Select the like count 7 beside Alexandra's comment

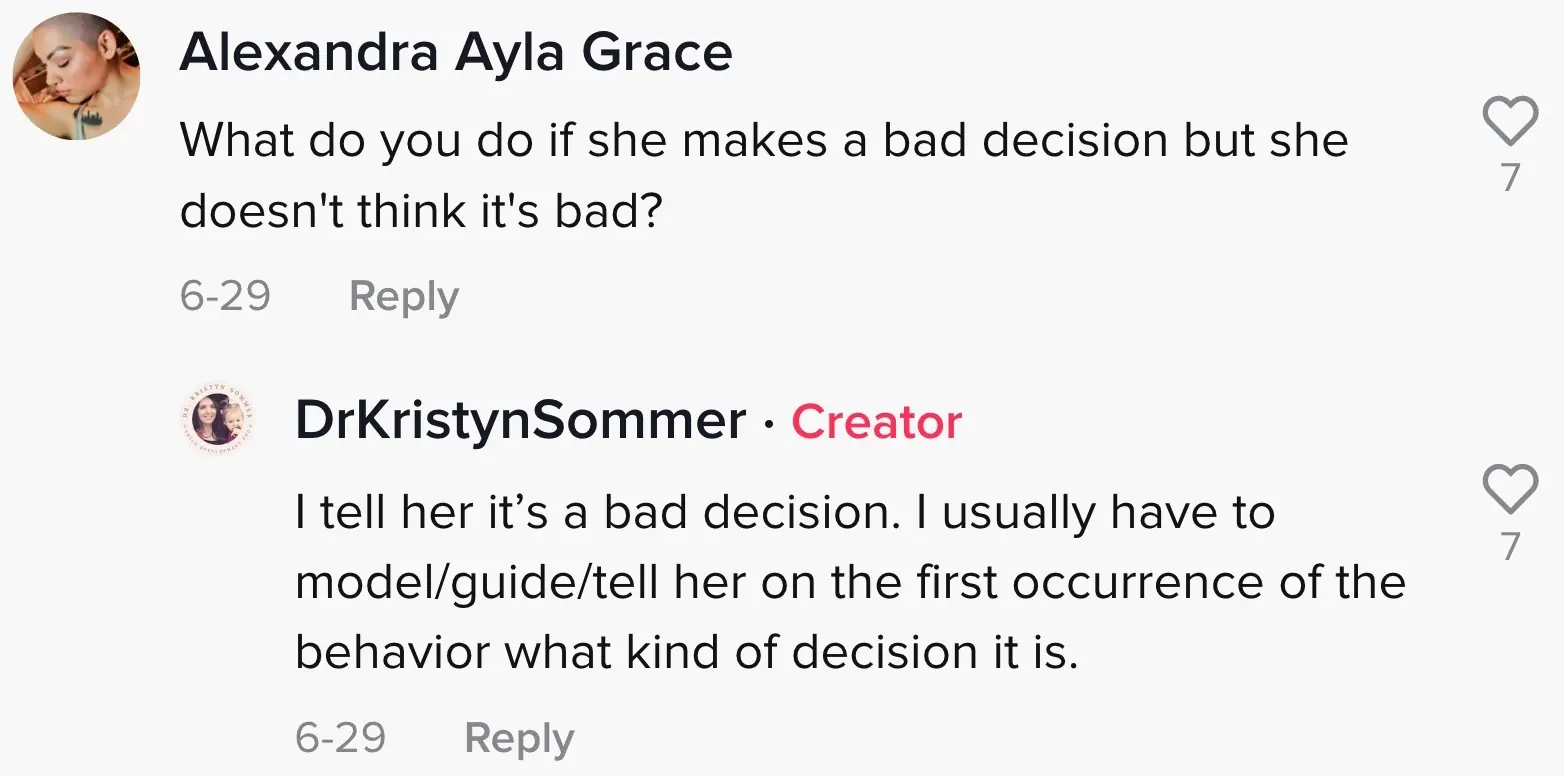(1510, 177)
